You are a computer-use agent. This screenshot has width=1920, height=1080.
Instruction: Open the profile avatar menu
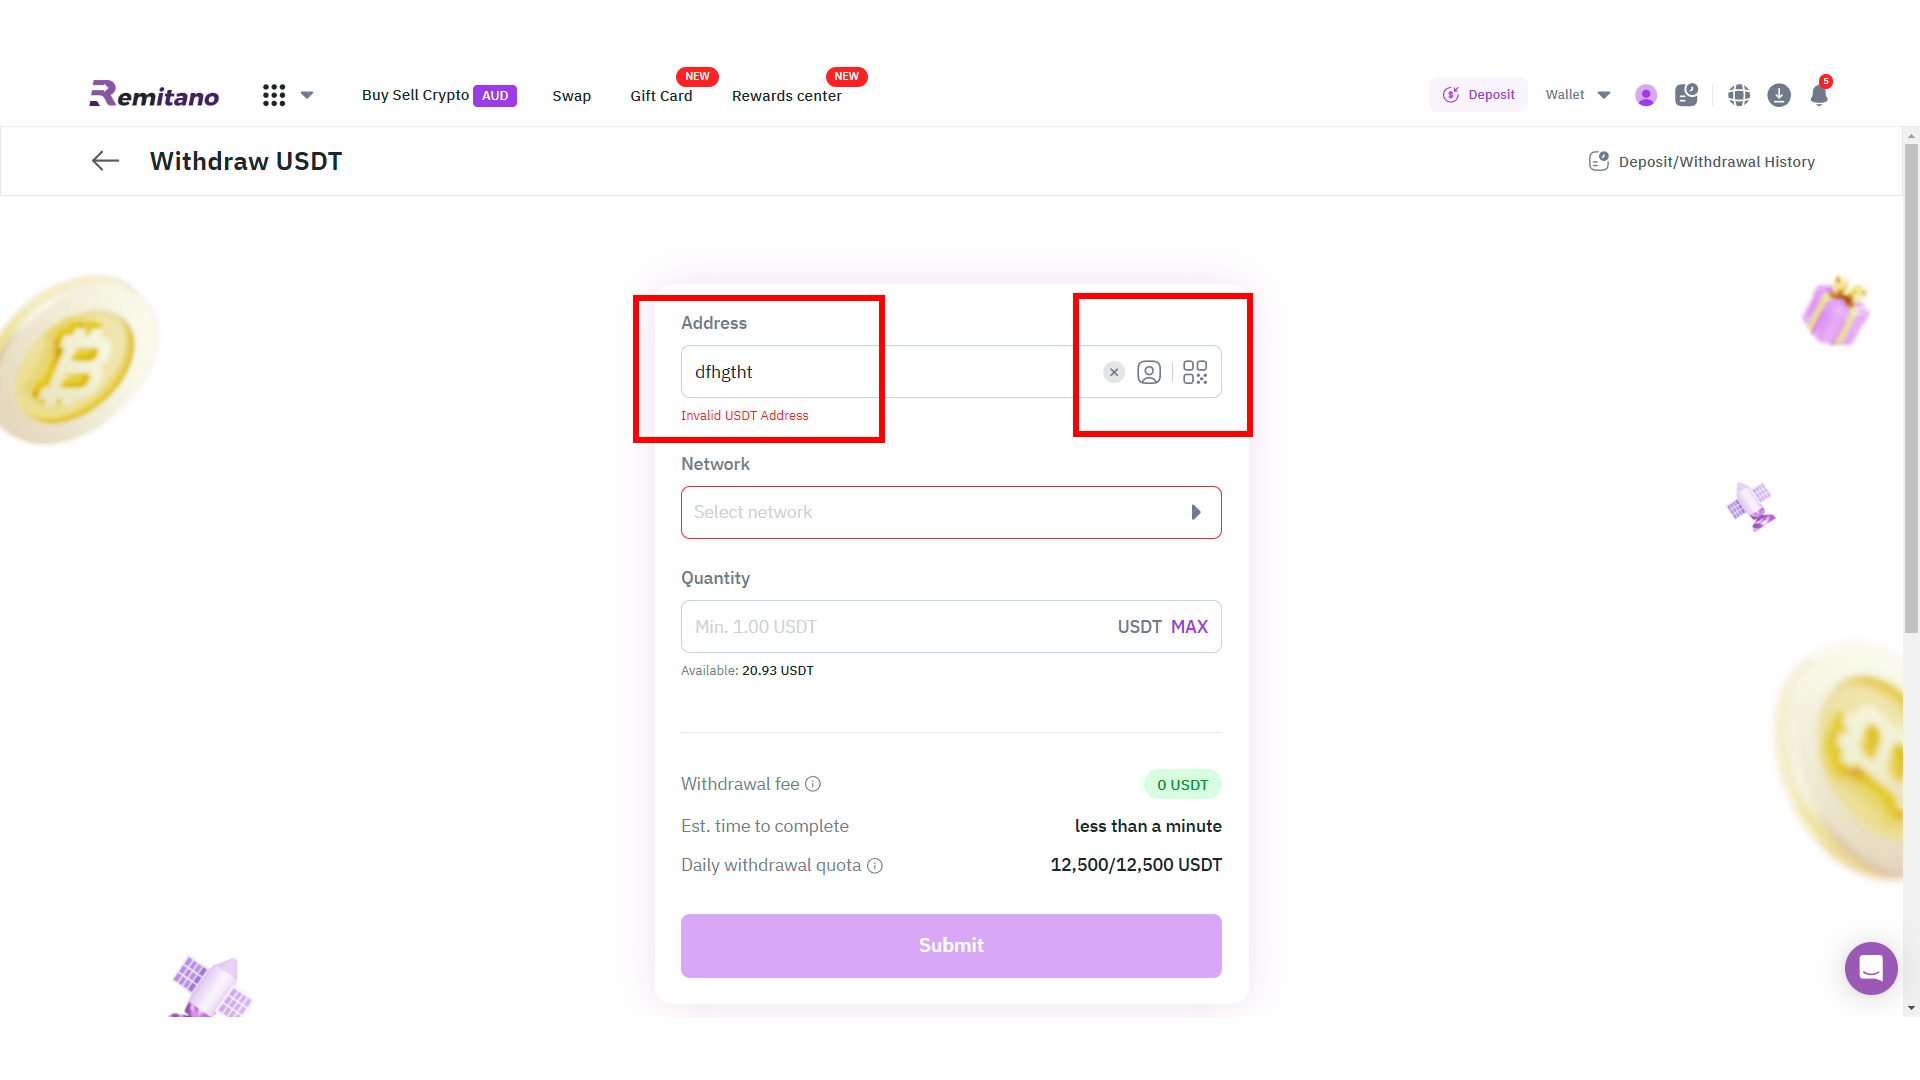[1646, 95]
